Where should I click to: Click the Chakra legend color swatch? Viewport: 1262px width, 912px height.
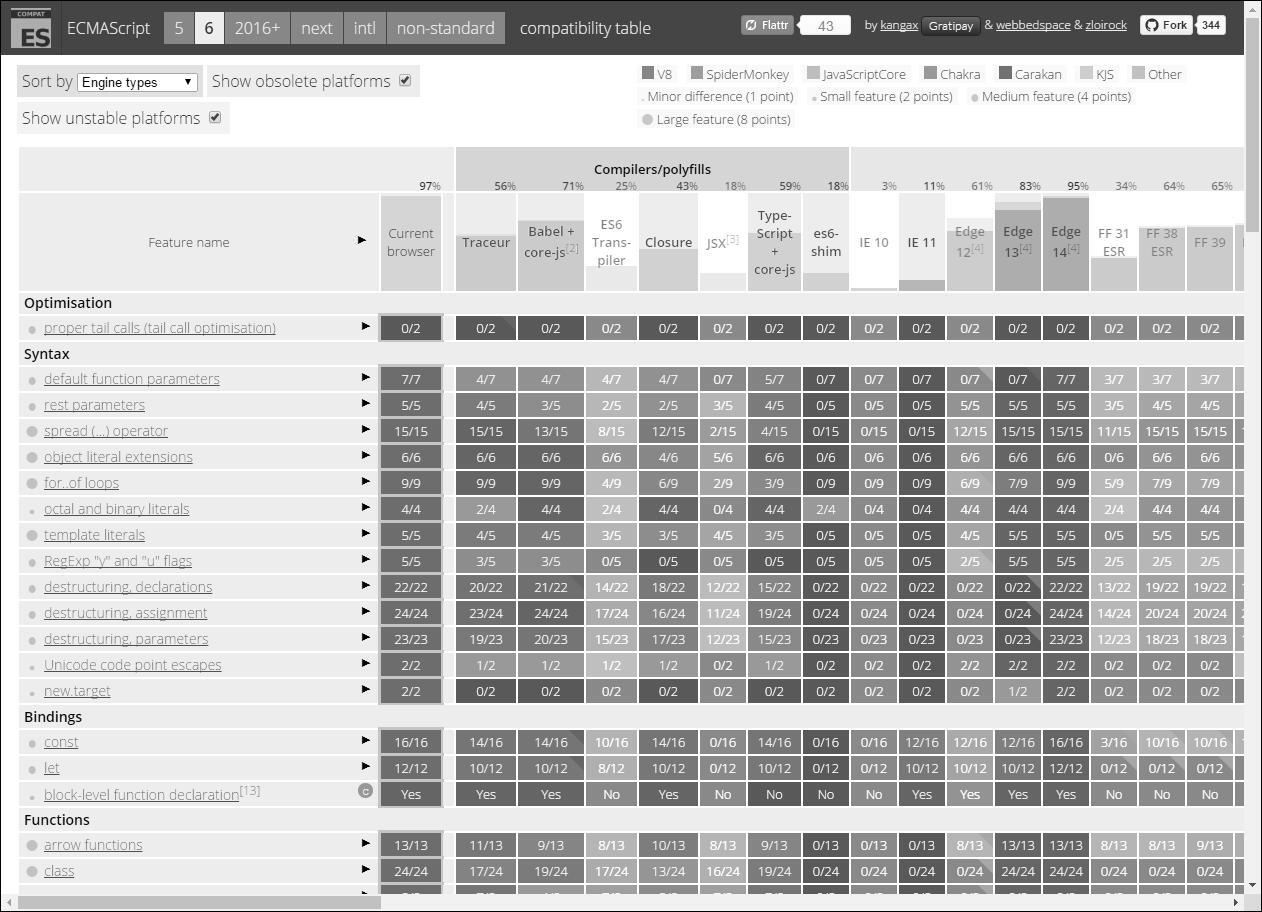(x=931, y=73)
